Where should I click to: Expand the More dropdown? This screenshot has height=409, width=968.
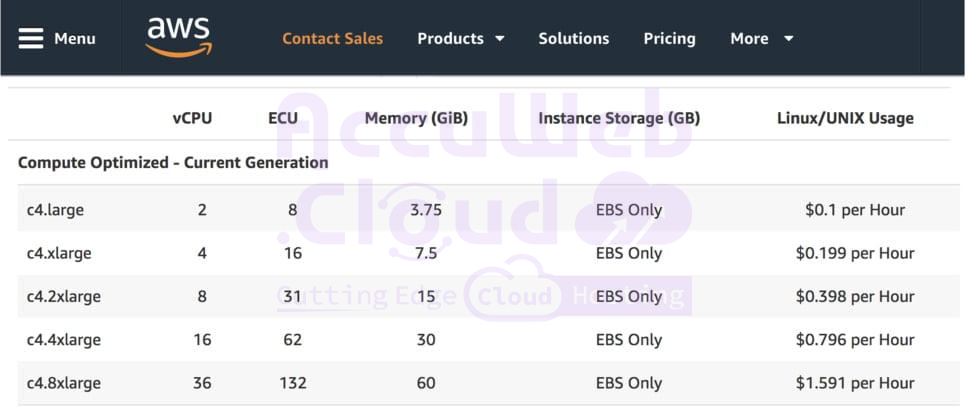(x=761, y=38)
